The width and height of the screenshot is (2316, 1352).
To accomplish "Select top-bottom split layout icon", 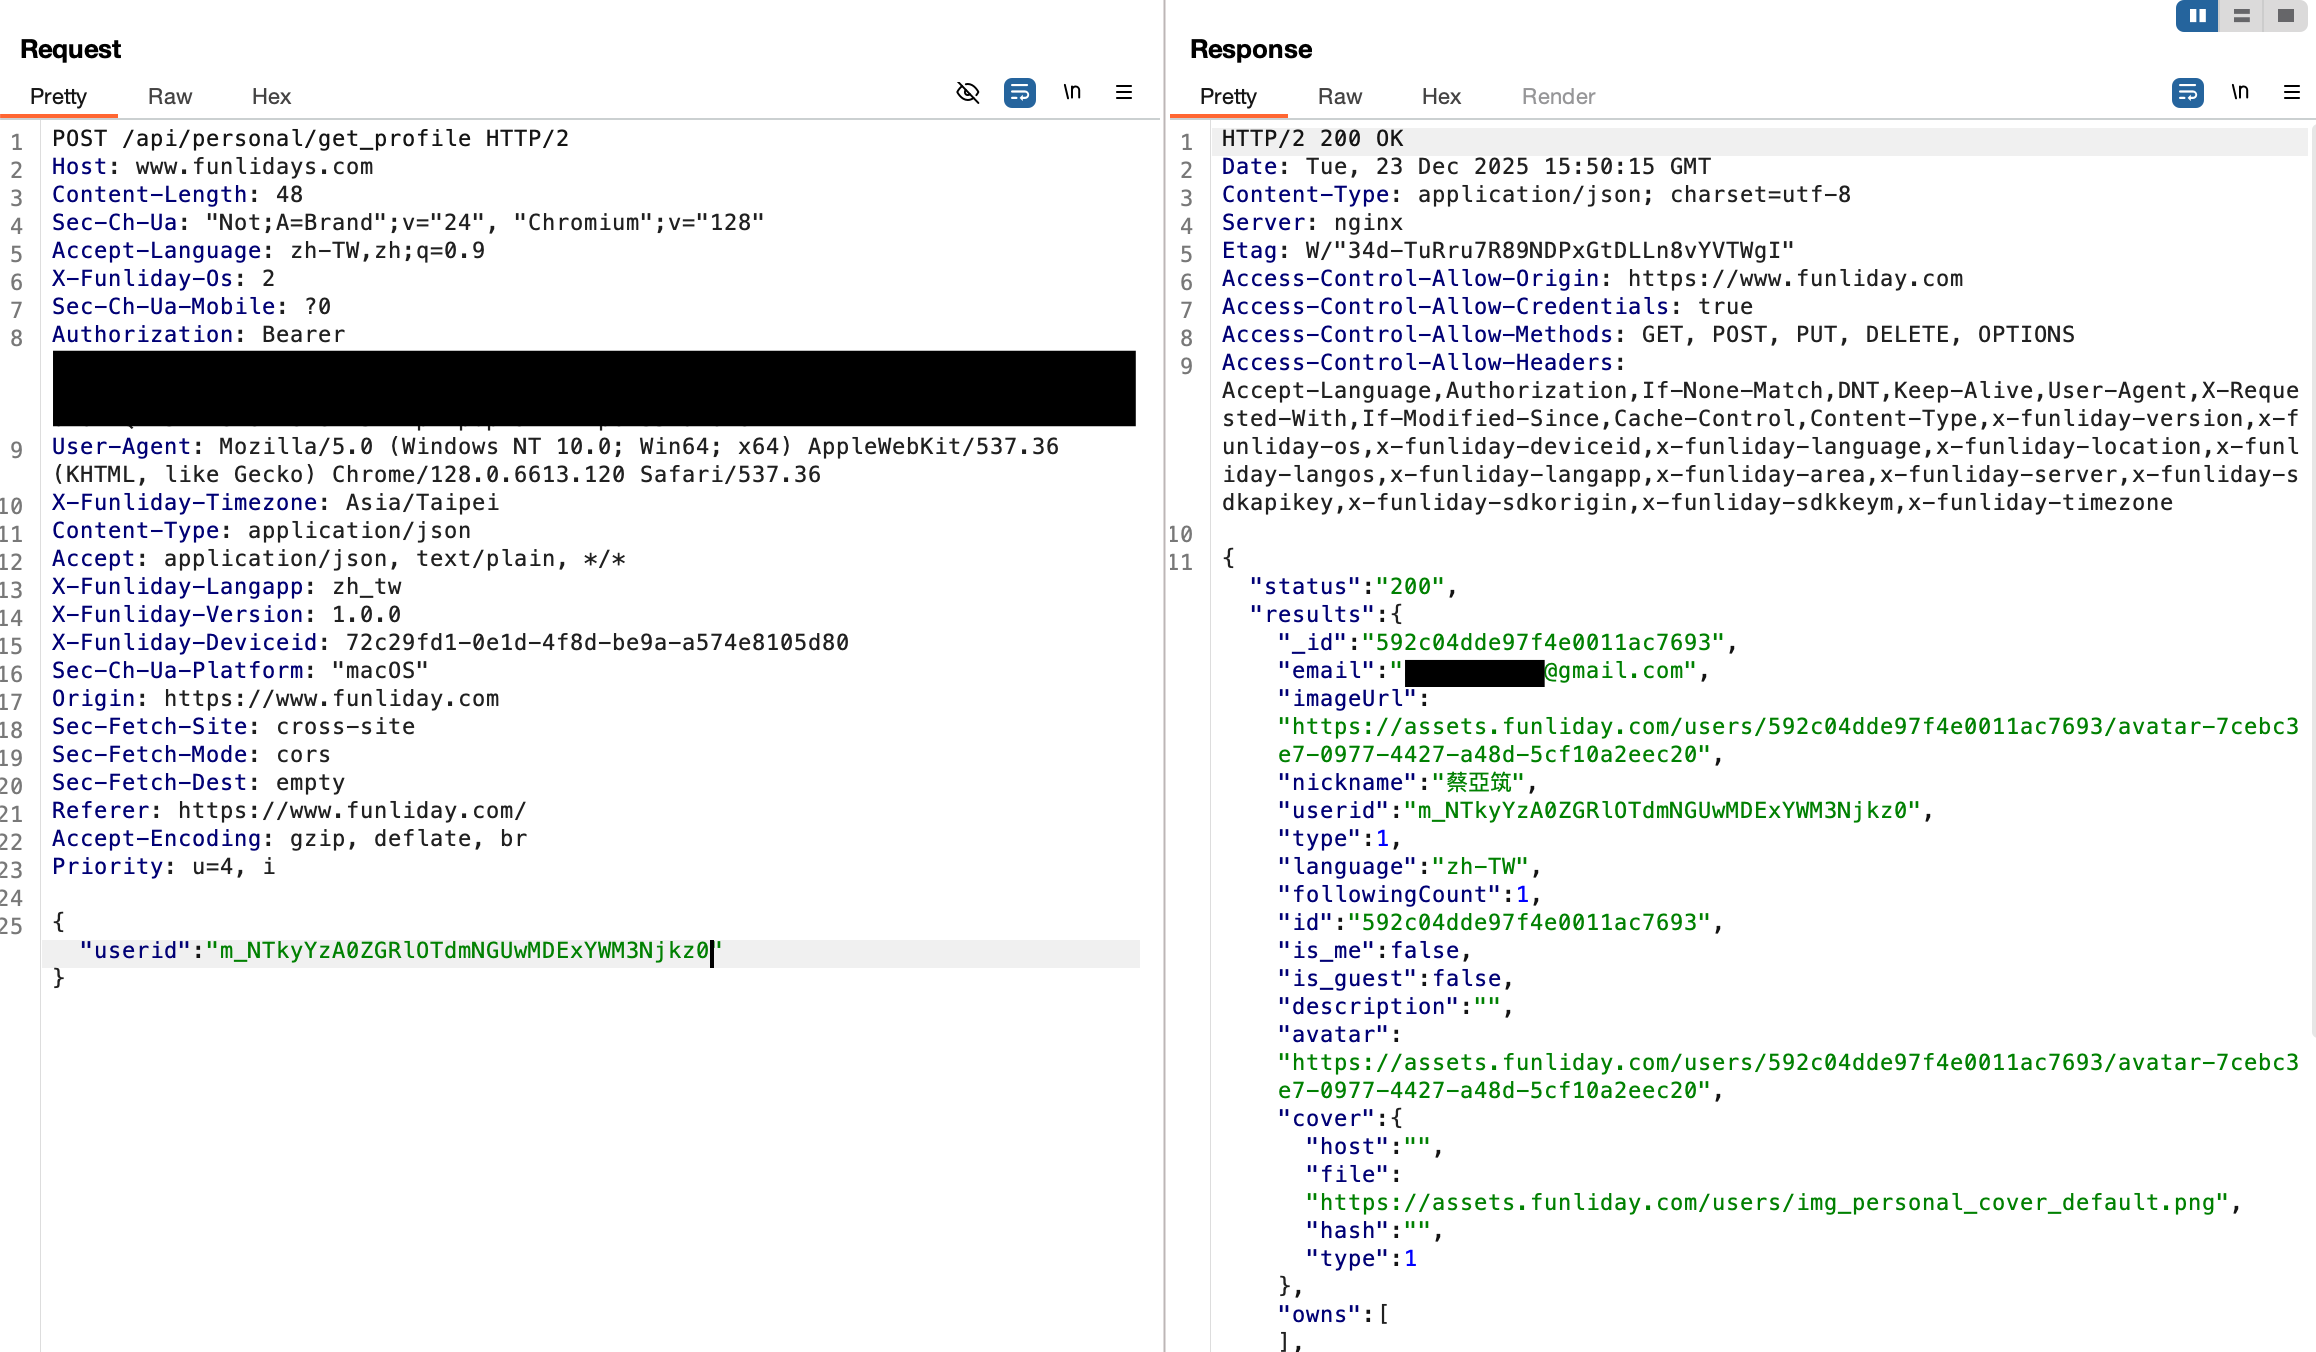I will point(2241,16).
